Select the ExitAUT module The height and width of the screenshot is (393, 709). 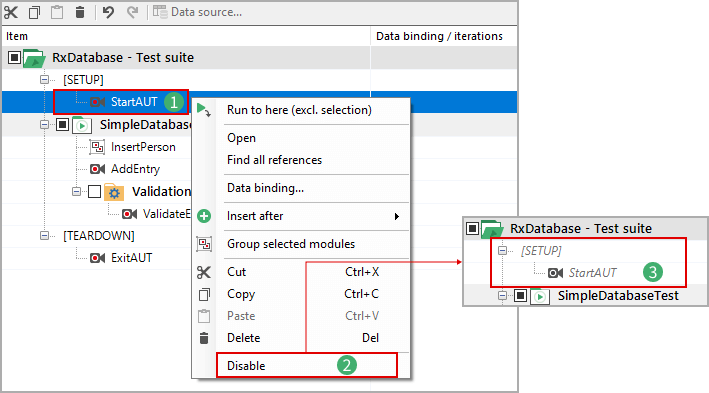[132, 258]
